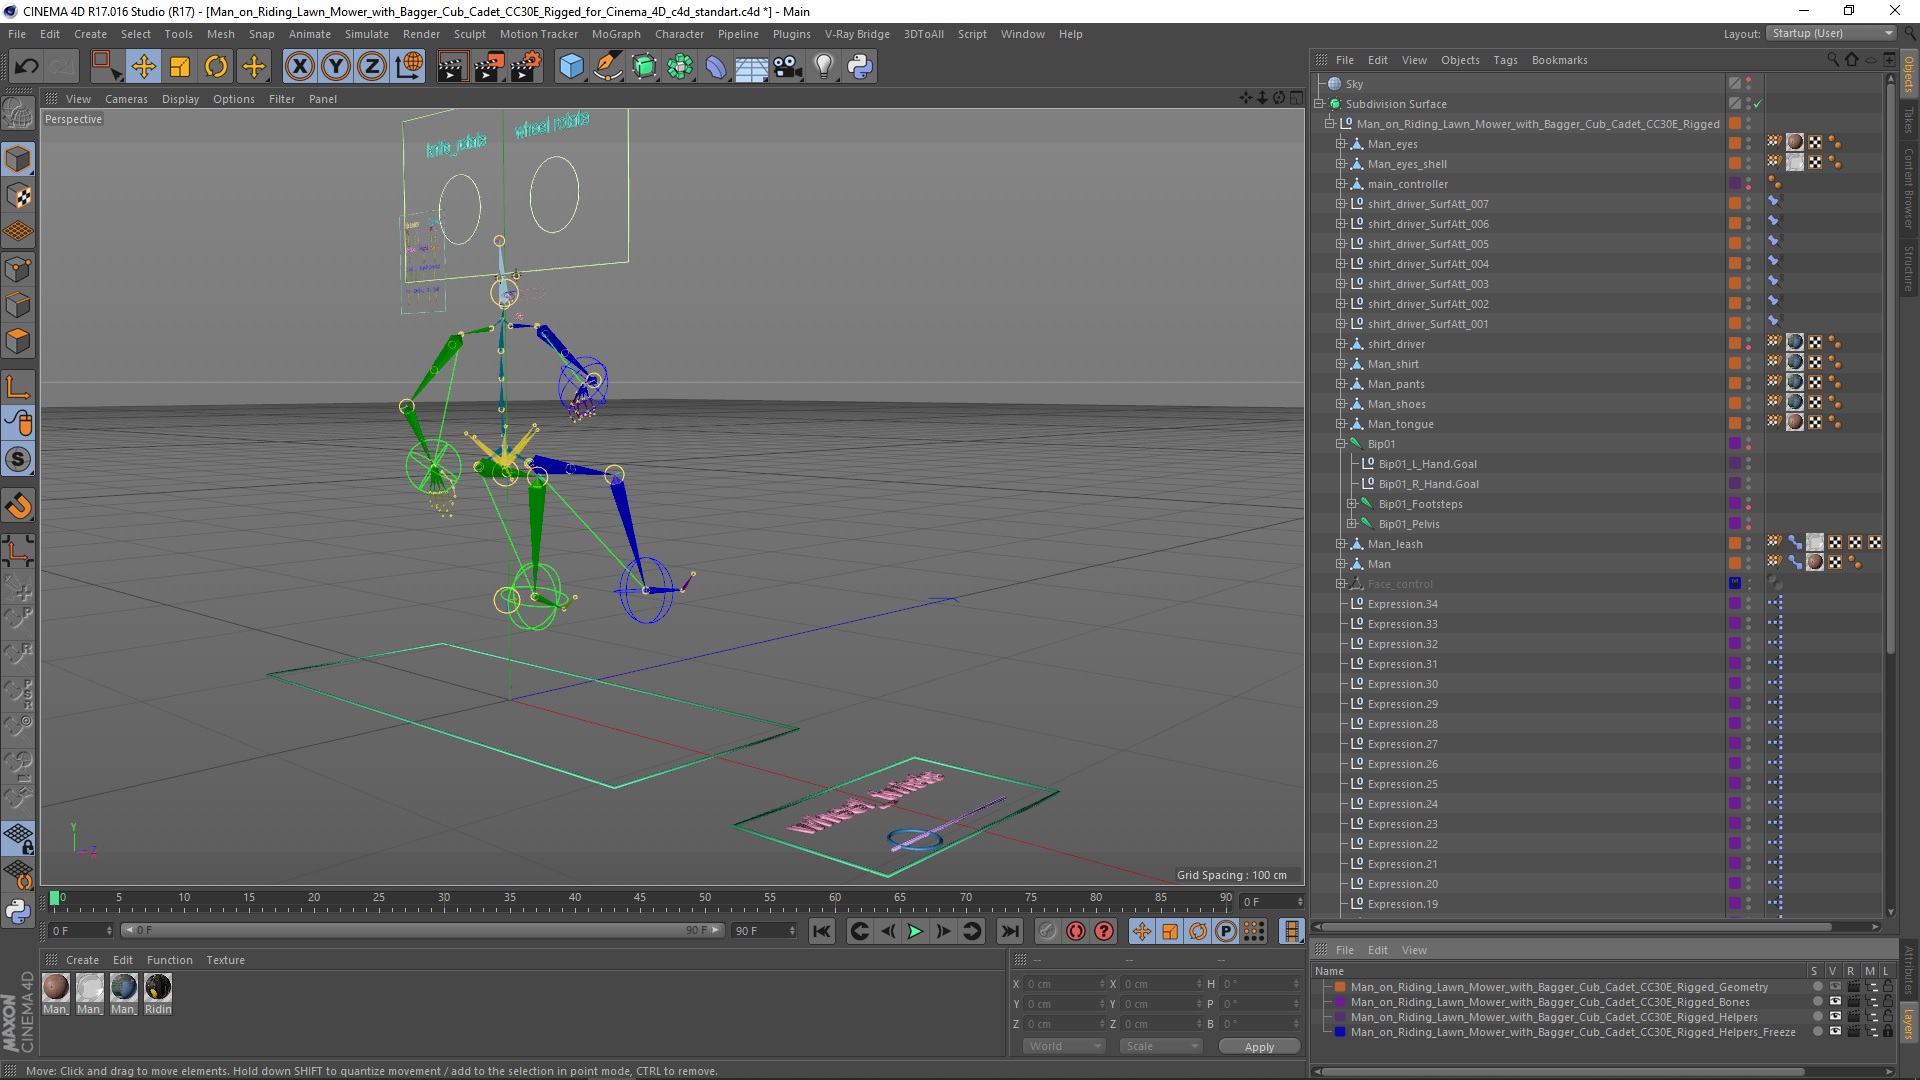
Task: Expand the main_controller object
Action: pos(1341,184)
